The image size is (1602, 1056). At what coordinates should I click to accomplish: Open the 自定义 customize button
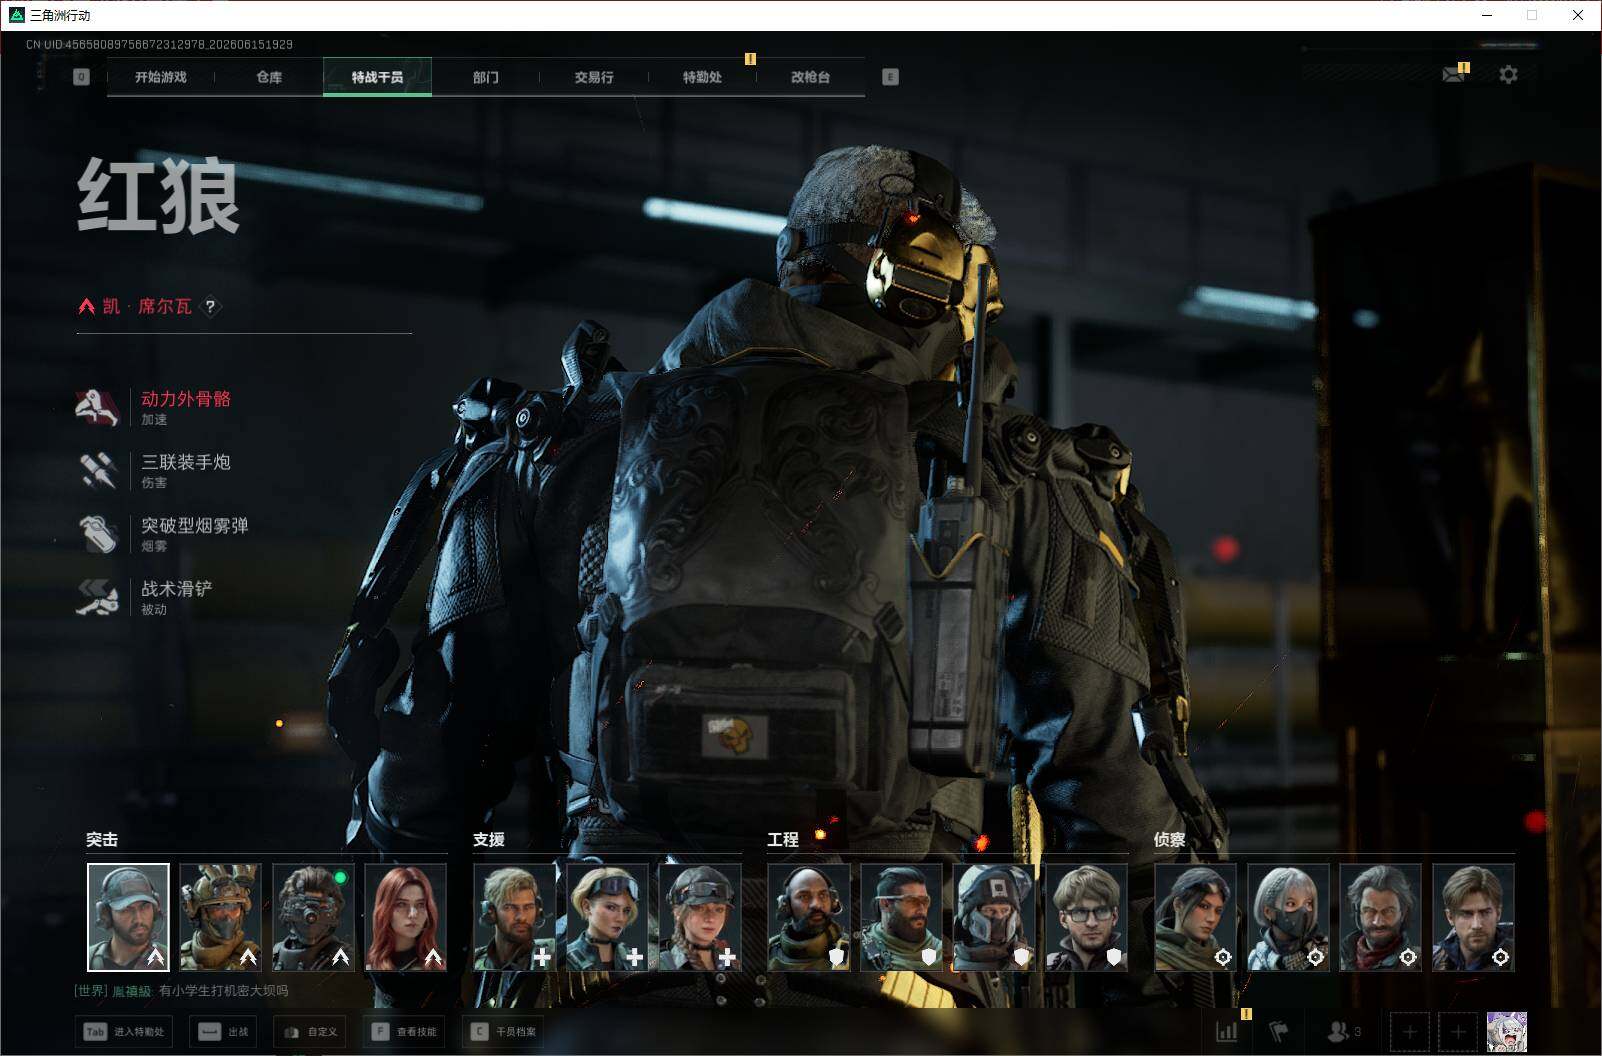coord(310,1032)
